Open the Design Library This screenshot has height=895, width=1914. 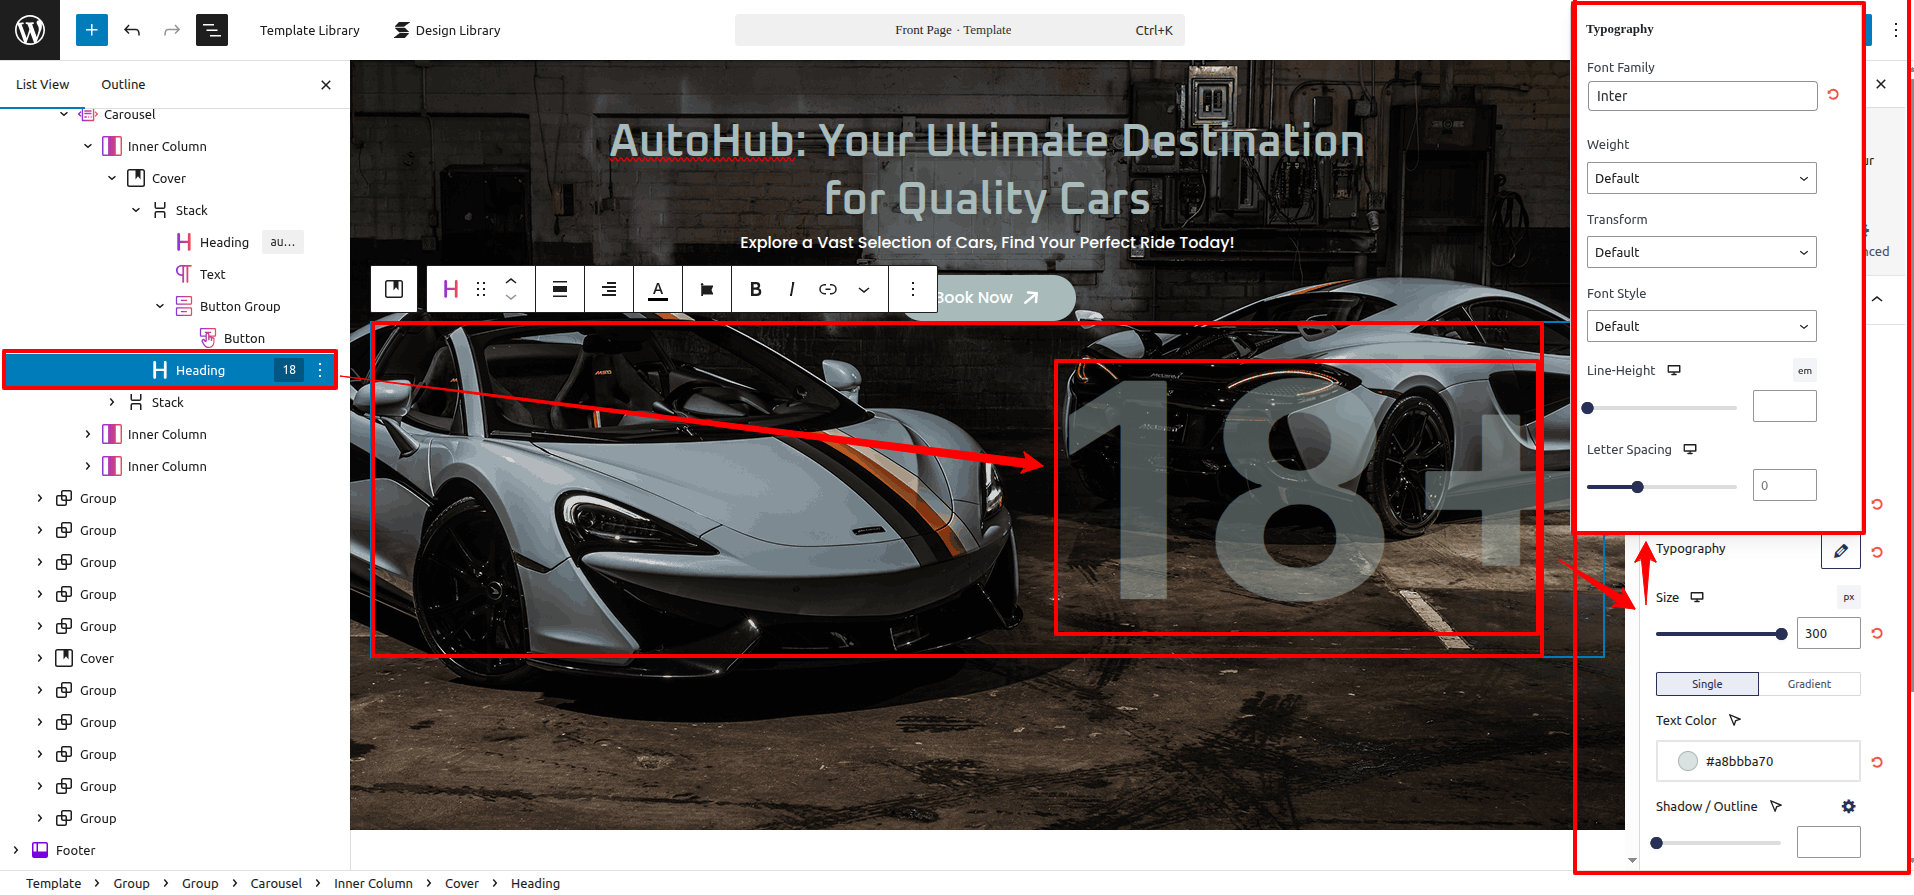pyautogui.click(x=447, y=30)
